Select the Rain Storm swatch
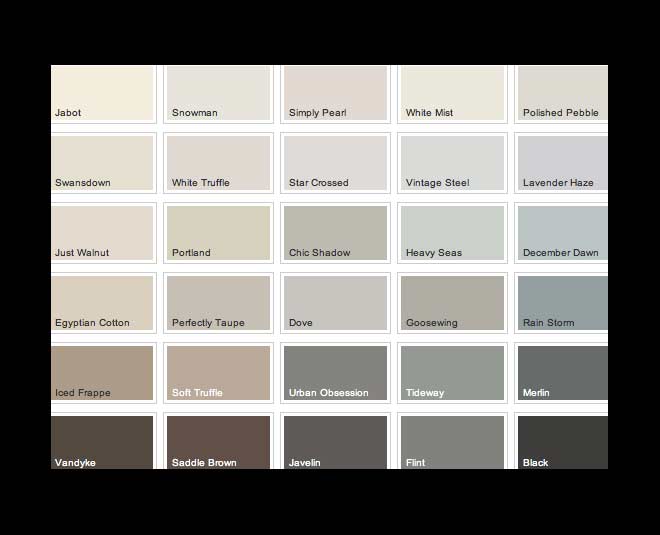Screen dimensions: 660x535 [563, 303]
